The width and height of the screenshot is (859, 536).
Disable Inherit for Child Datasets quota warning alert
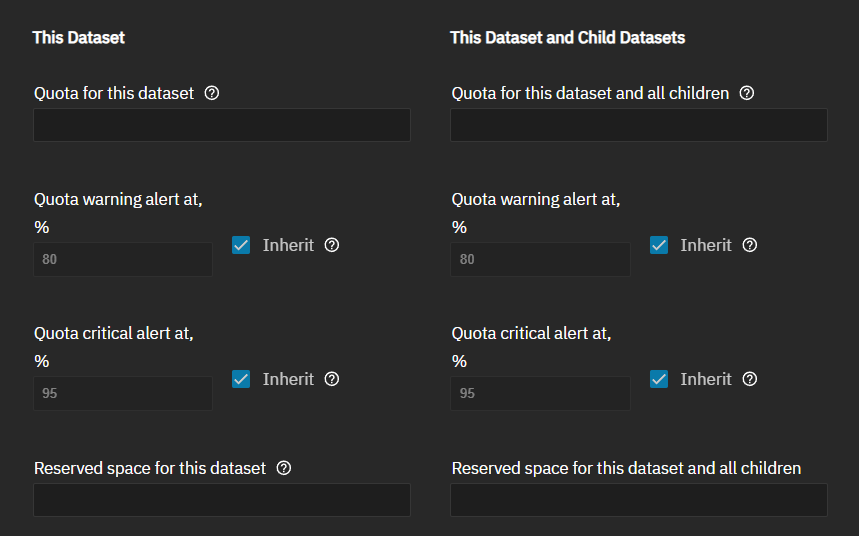(658, 245)
